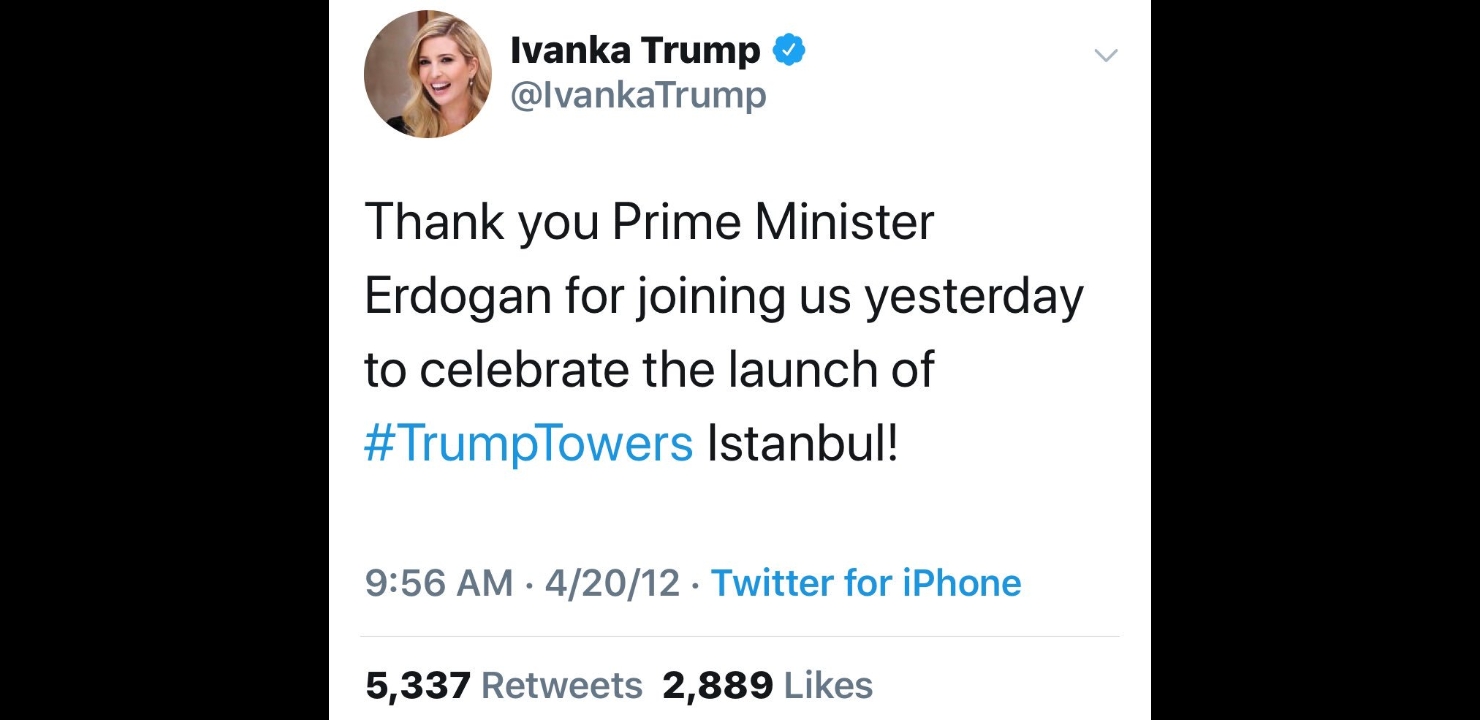The width and height of the screenshot is (1480, 720).
Task: Click the @IvankaTrump handle
Action: tap(638, 95)
